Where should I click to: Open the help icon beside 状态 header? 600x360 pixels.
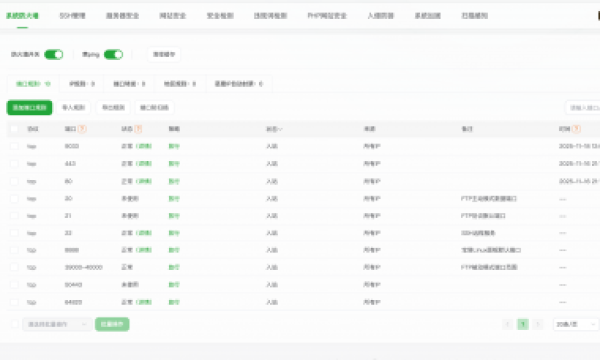click(138, 129)
